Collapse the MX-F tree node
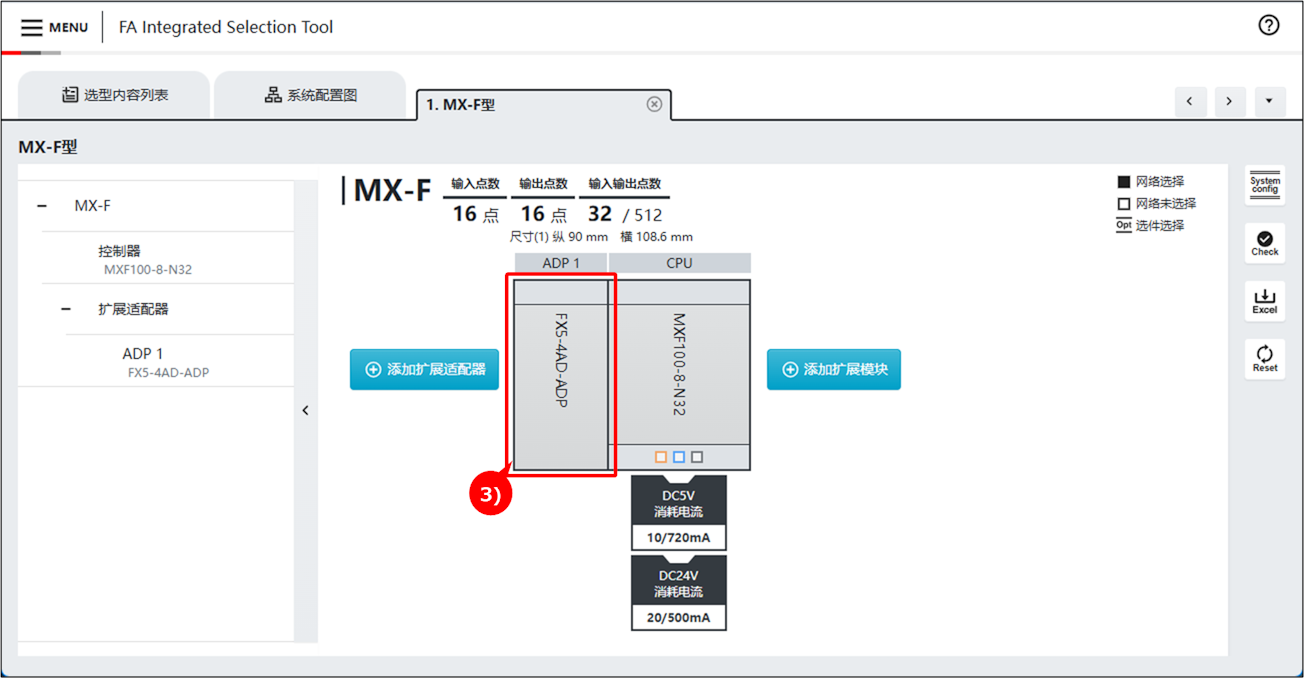Image resolution: width=1304 pixels, height=678 pixels. pos(42,206)
